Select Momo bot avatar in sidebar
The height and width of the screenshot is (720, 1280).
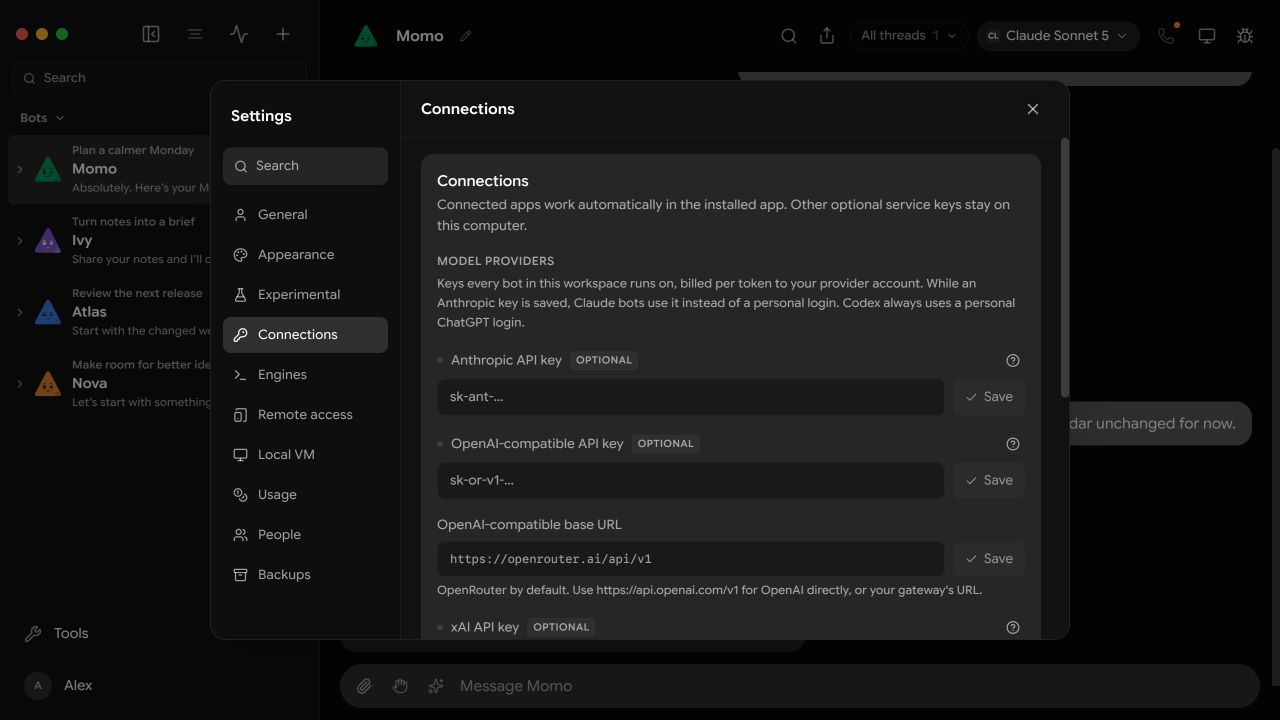click(48, 169)
